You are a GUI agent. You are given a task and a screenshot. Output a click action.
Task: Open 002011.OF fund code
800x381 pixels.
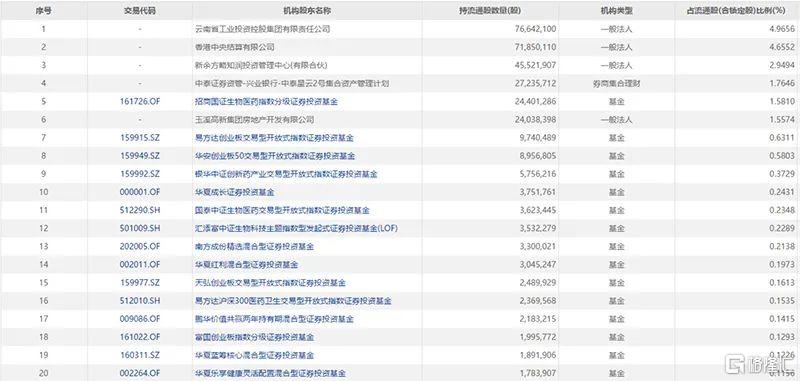(140, 265)
